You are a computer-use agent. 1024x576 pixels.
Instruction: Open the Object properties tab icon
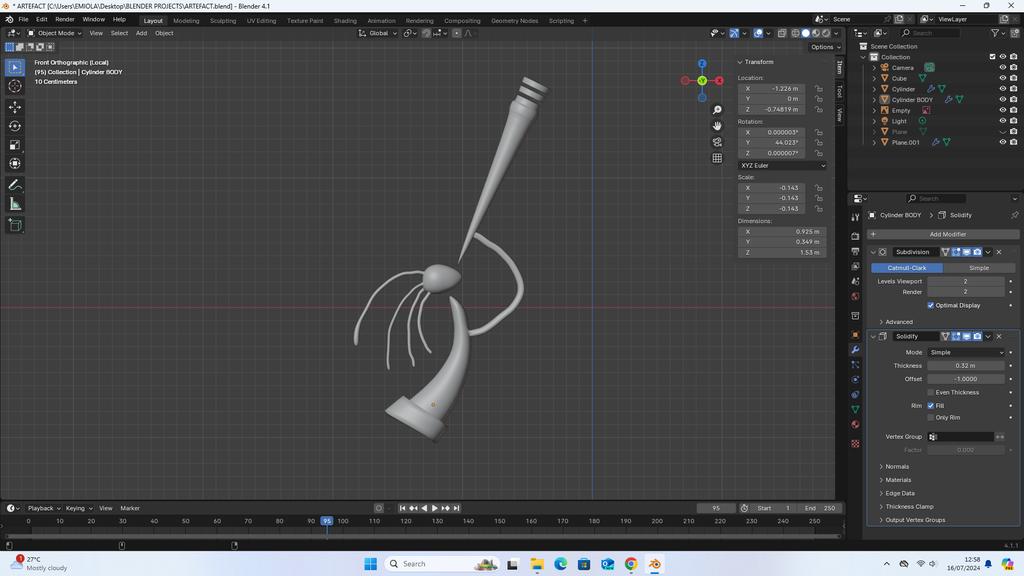856,334
